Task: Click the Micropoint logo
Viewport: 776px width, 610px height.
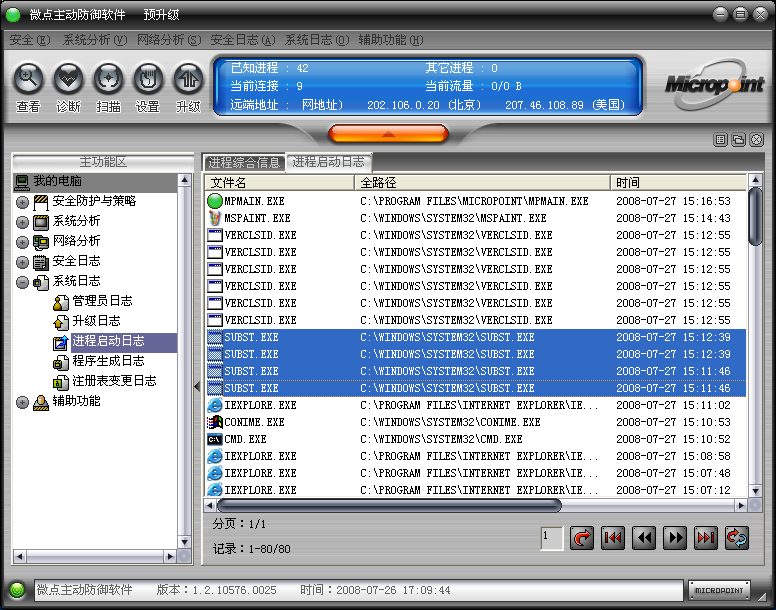Action: [715, 85]
